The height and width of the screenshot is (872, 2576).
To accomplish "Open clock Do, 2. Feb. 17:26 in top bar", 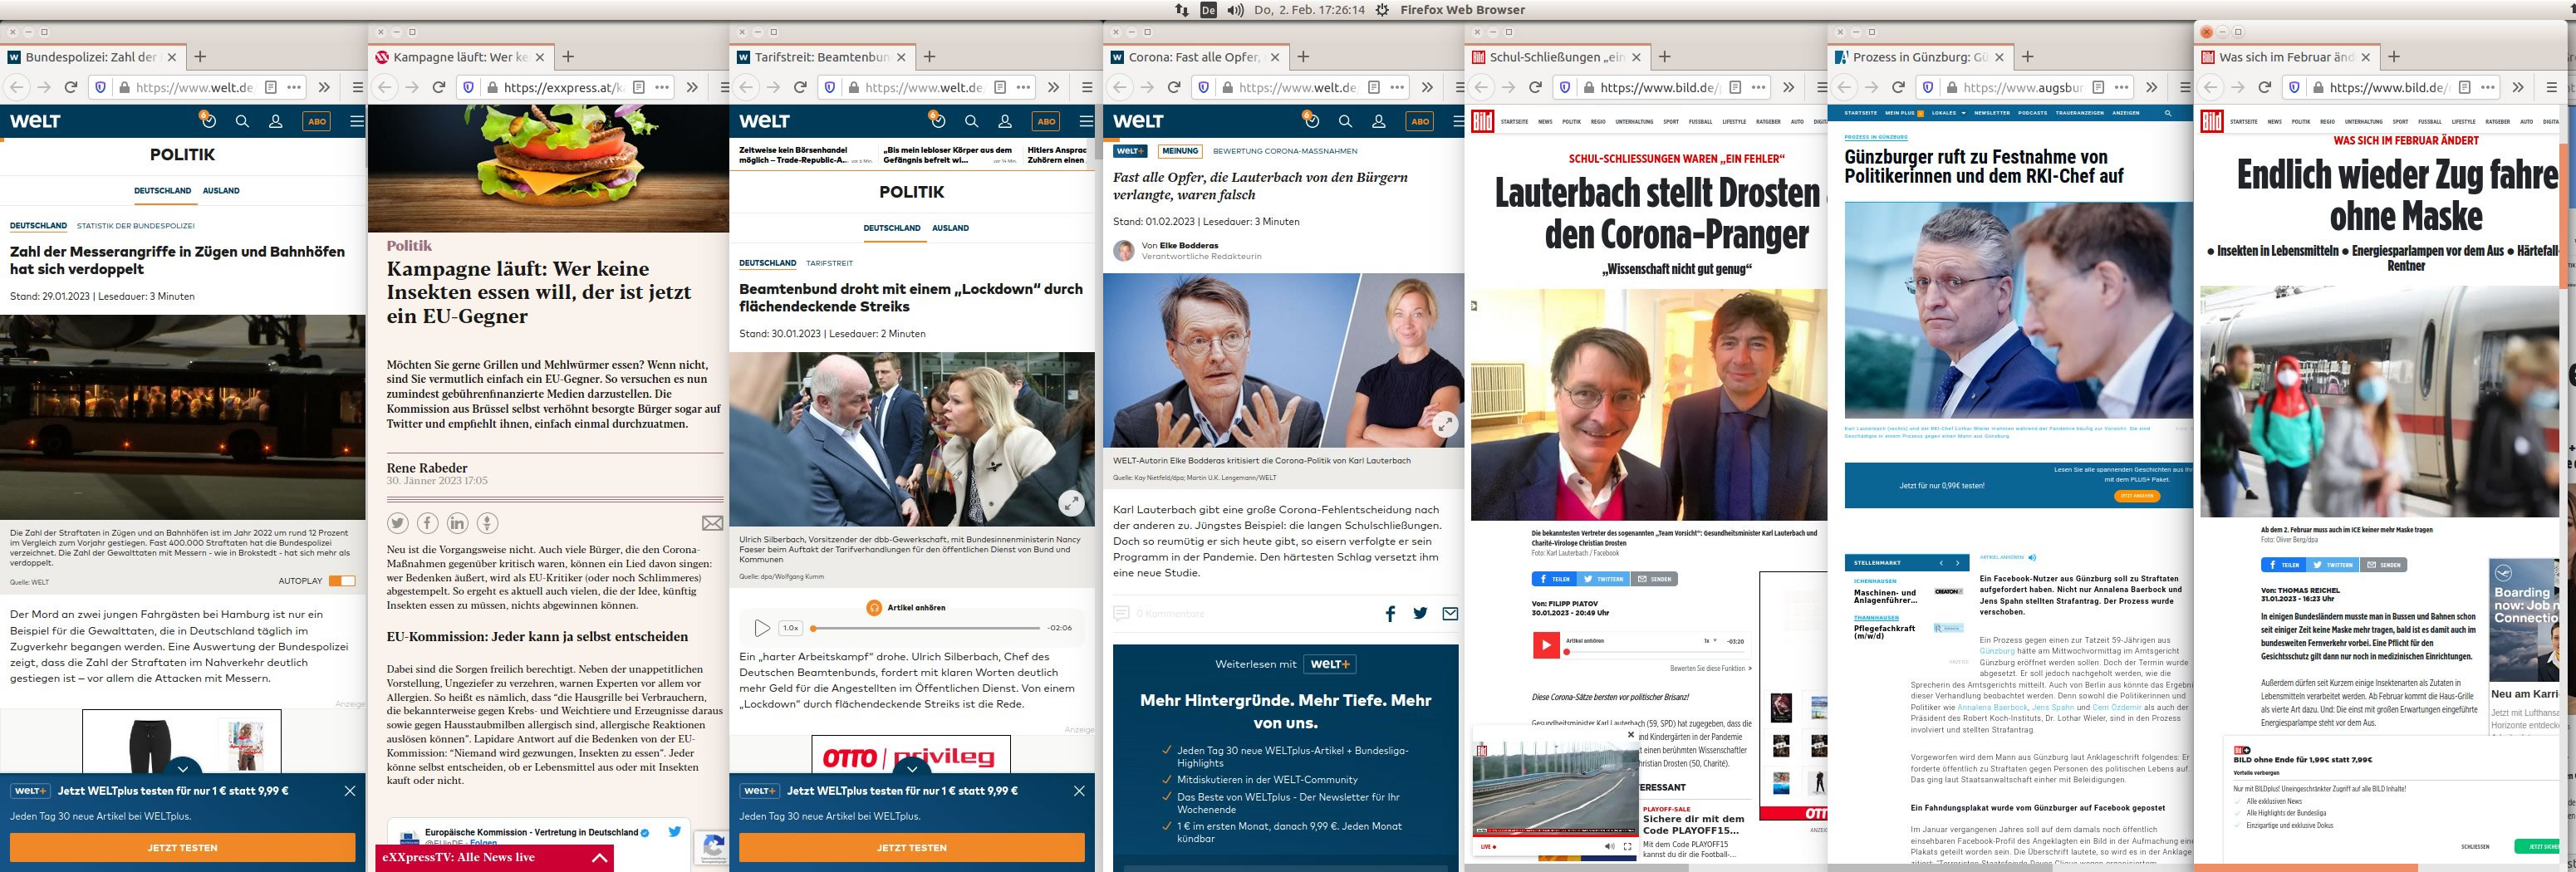I will tap(1309, 10).
